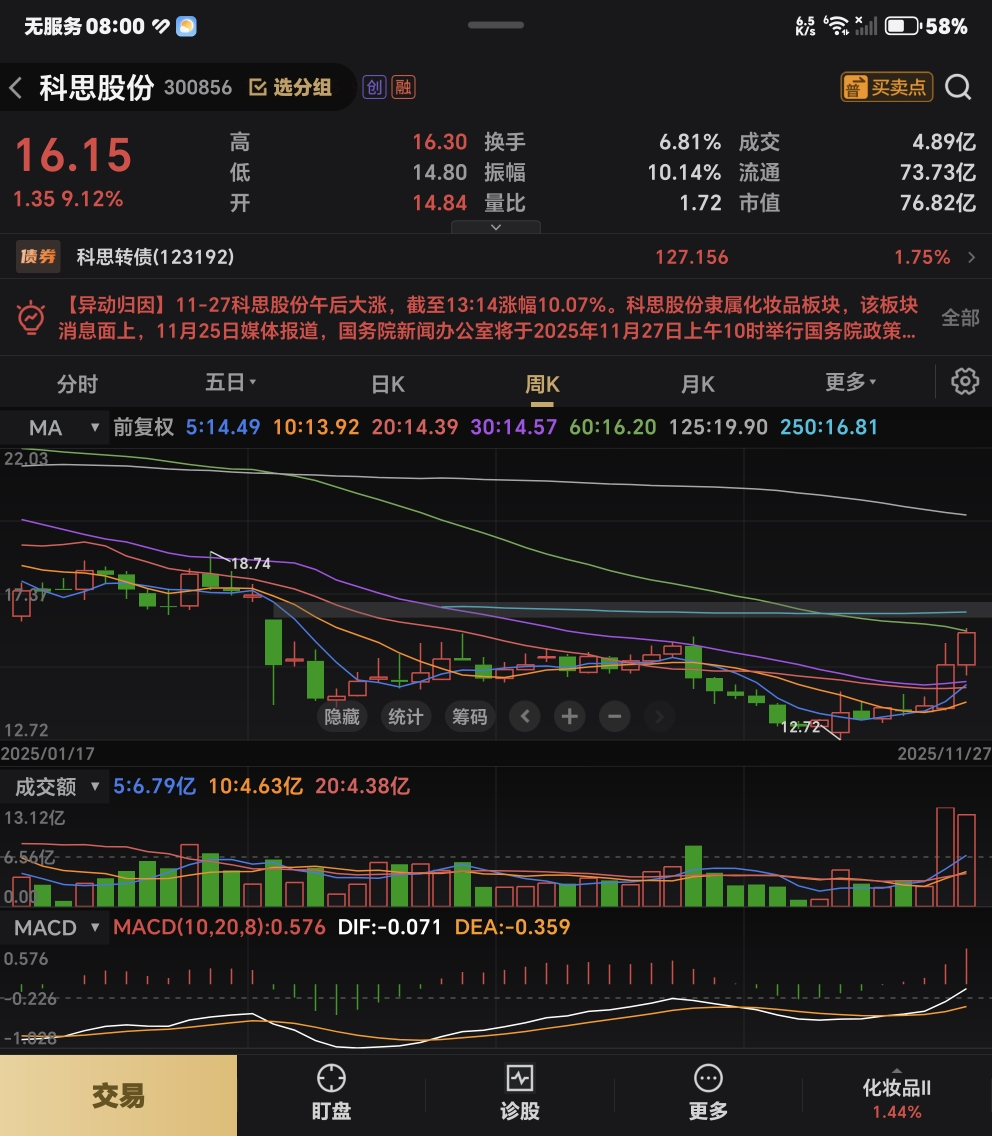Screen dimensions: 992x1136
Task: Toggle 前复权 price adjustment setting
Action: point(143,427)
